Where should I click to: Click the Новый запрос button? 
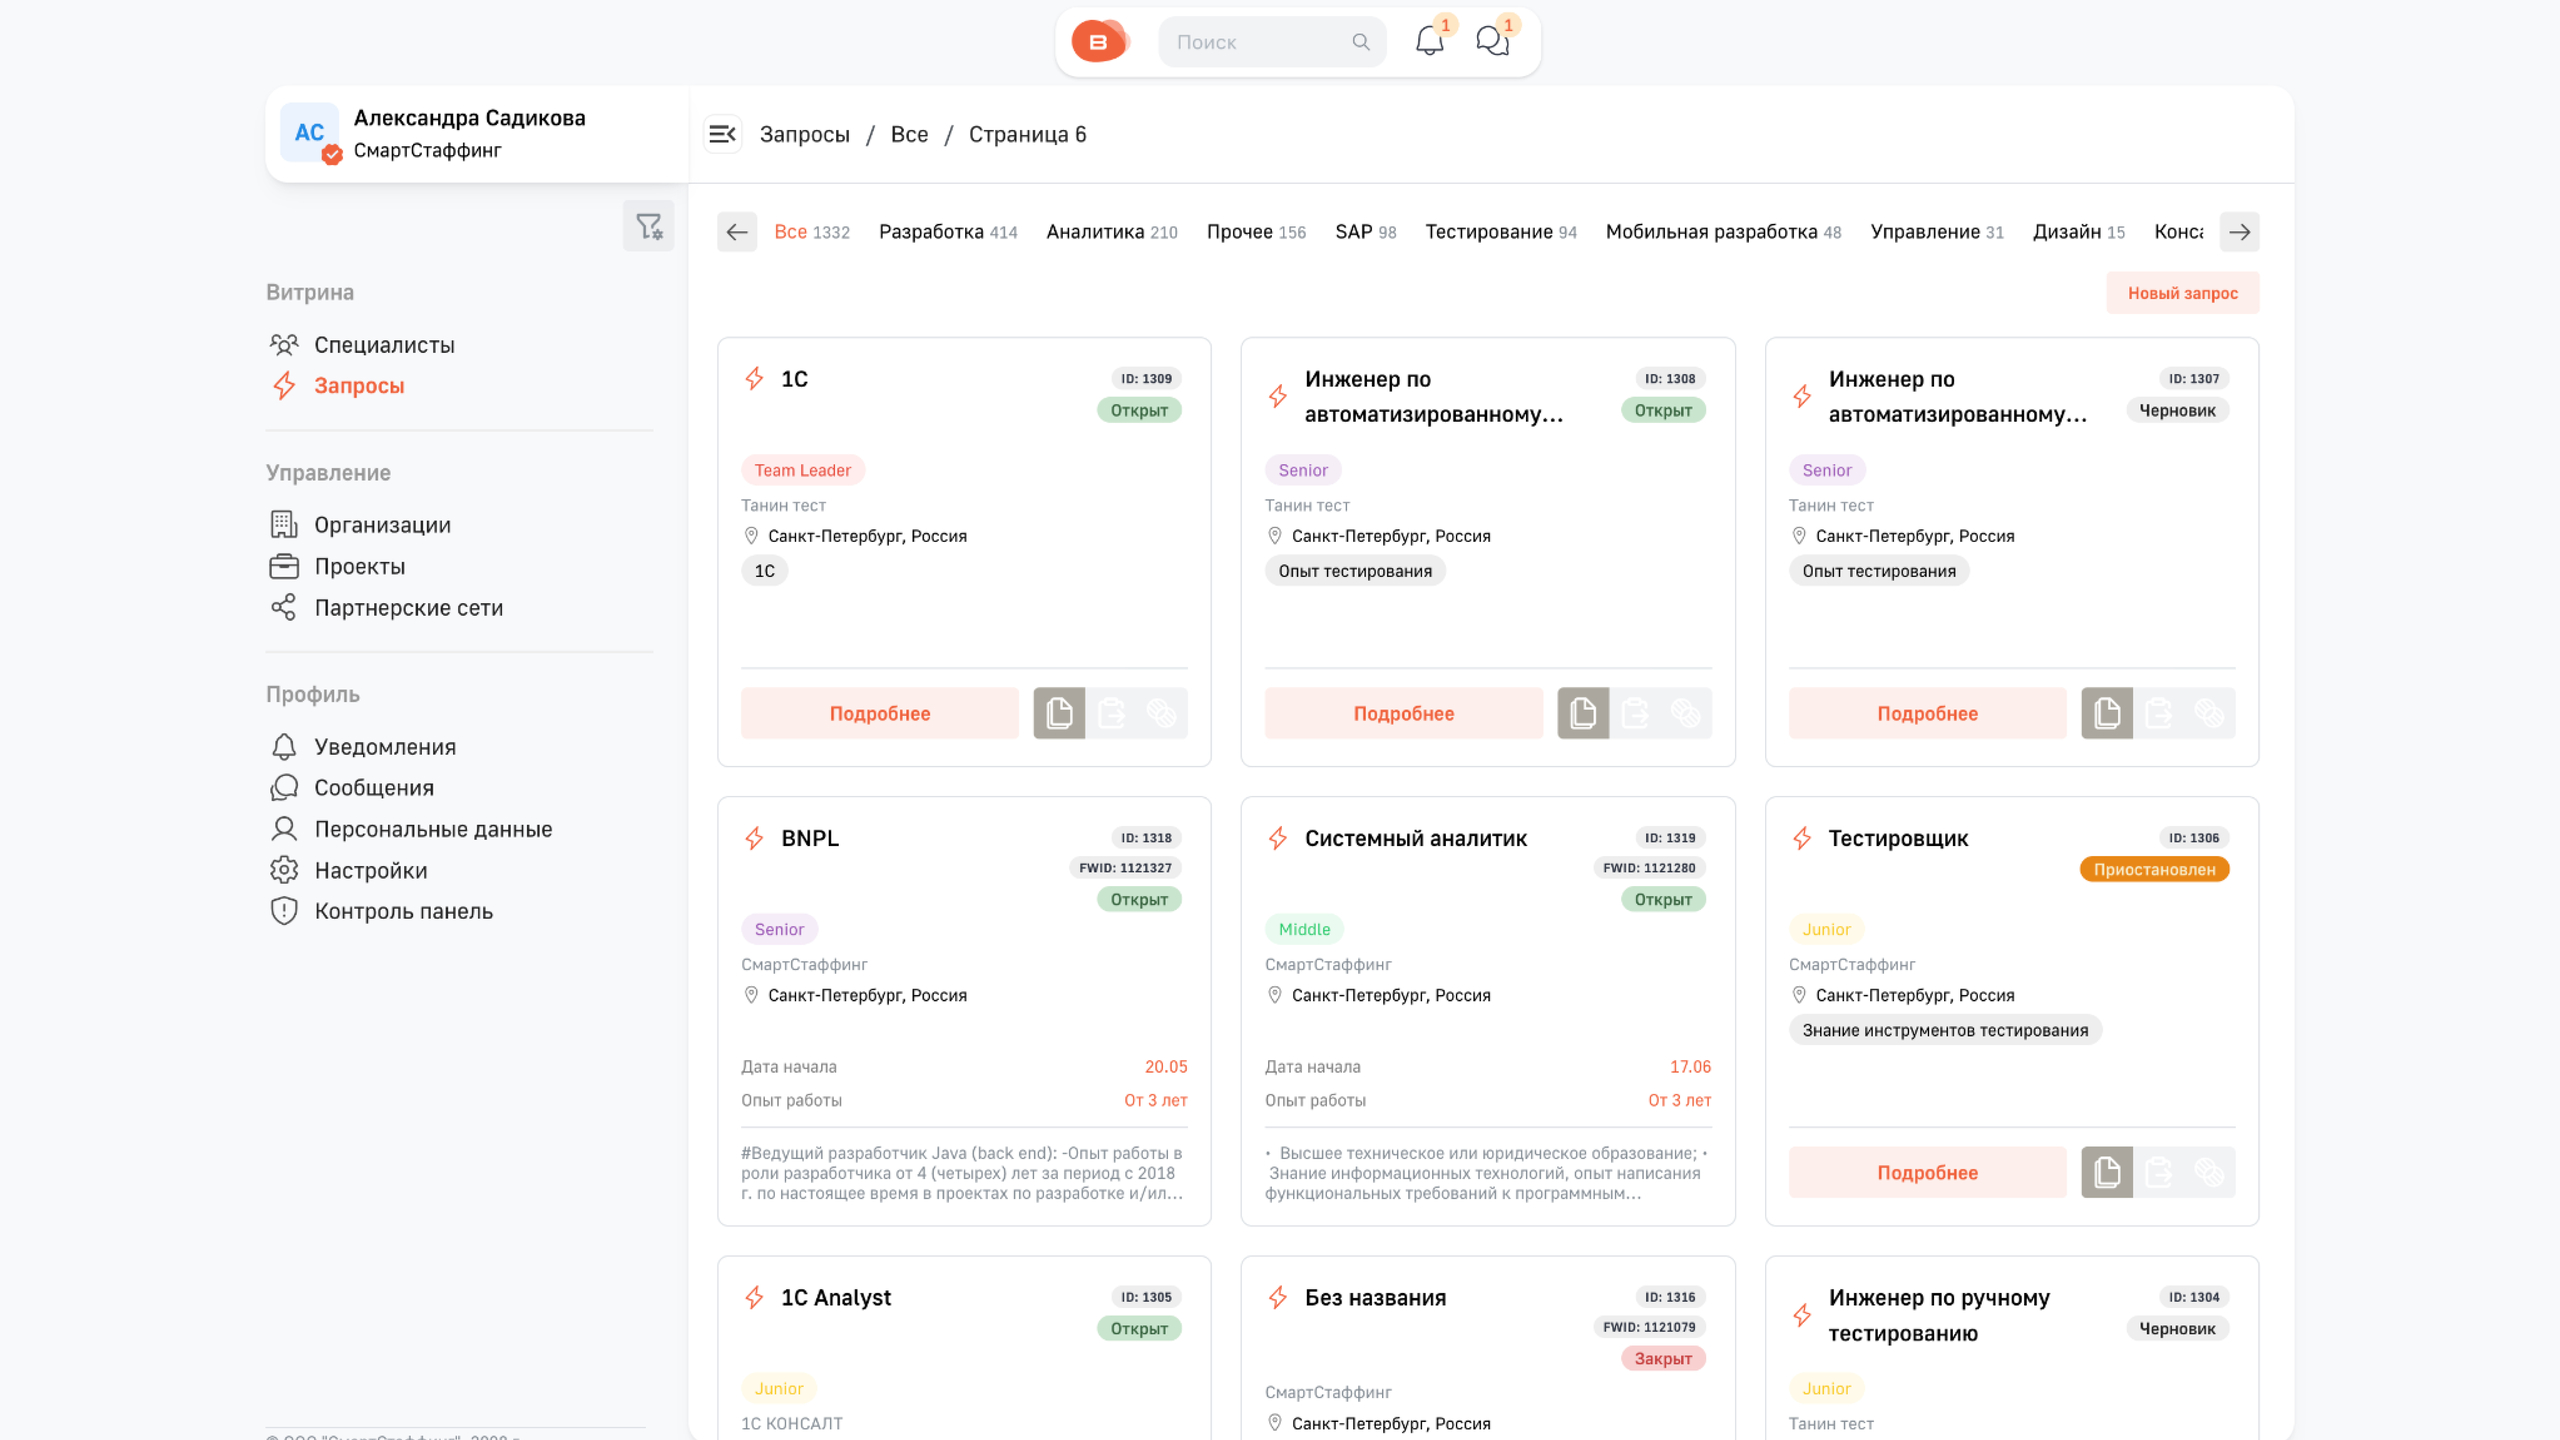click(2183, 292)
